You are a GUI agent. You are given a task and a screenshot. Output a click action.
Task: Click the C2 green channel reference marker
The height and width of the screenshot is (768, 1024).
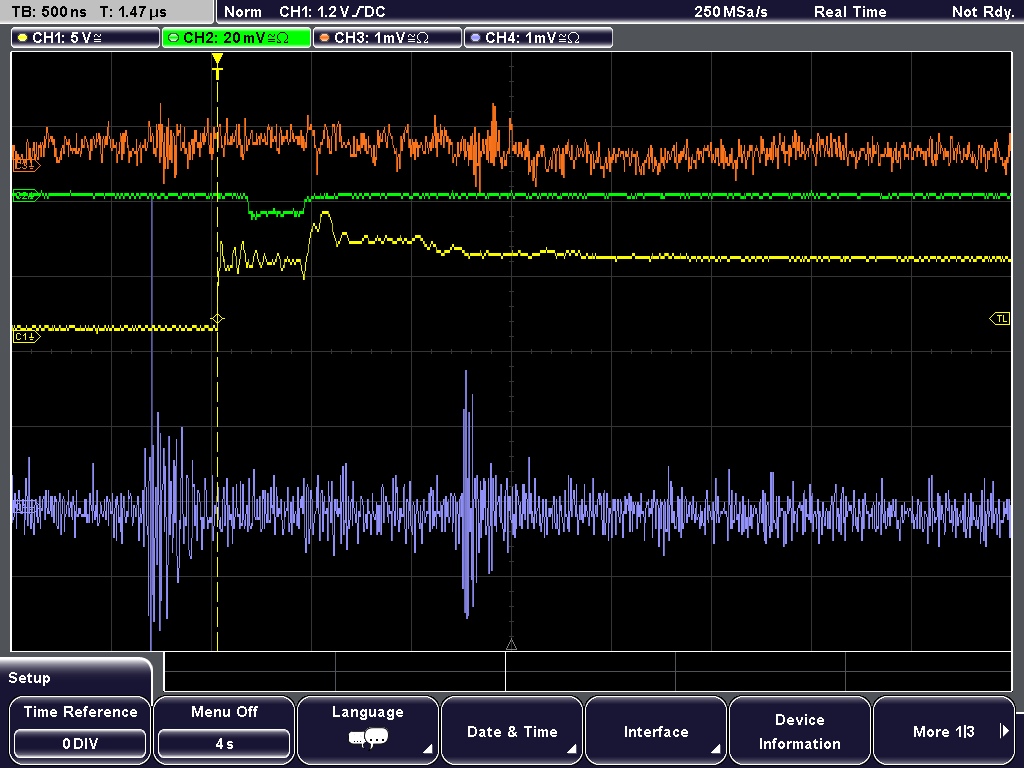click(x=26, y=195)
